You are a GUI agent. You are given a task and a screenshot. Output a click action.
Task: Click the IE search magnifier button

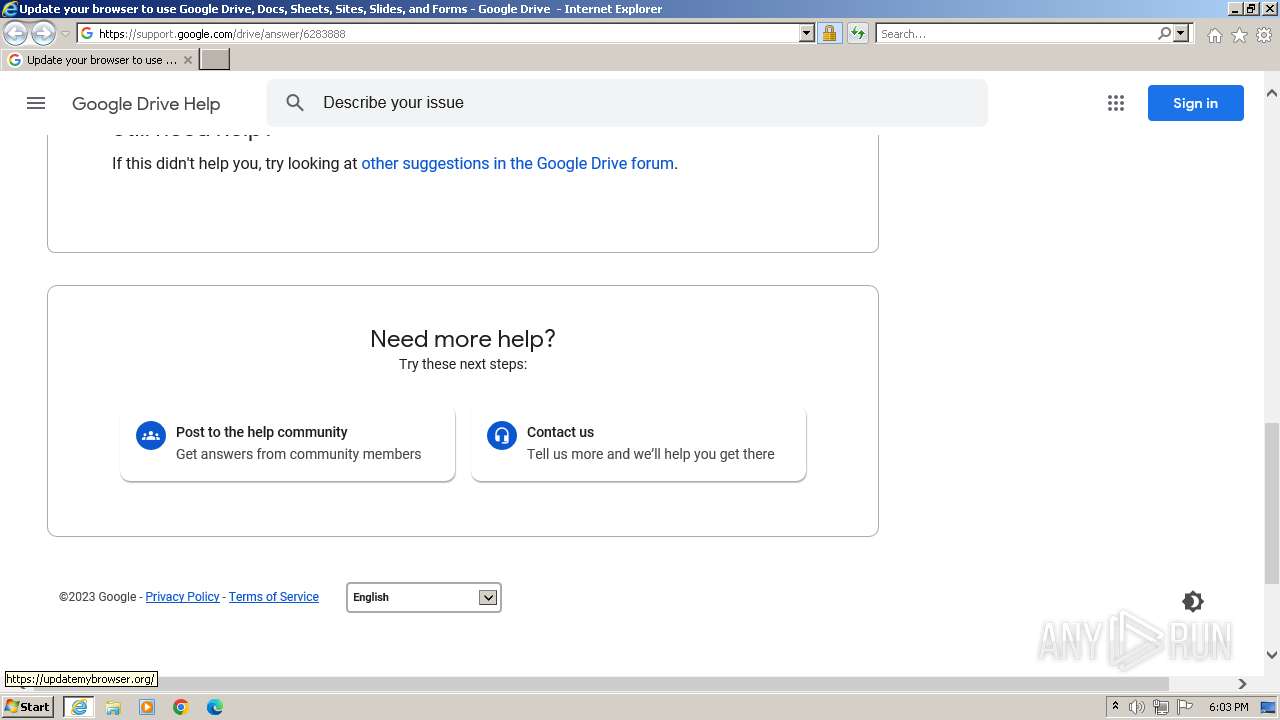coord(1164,34)
